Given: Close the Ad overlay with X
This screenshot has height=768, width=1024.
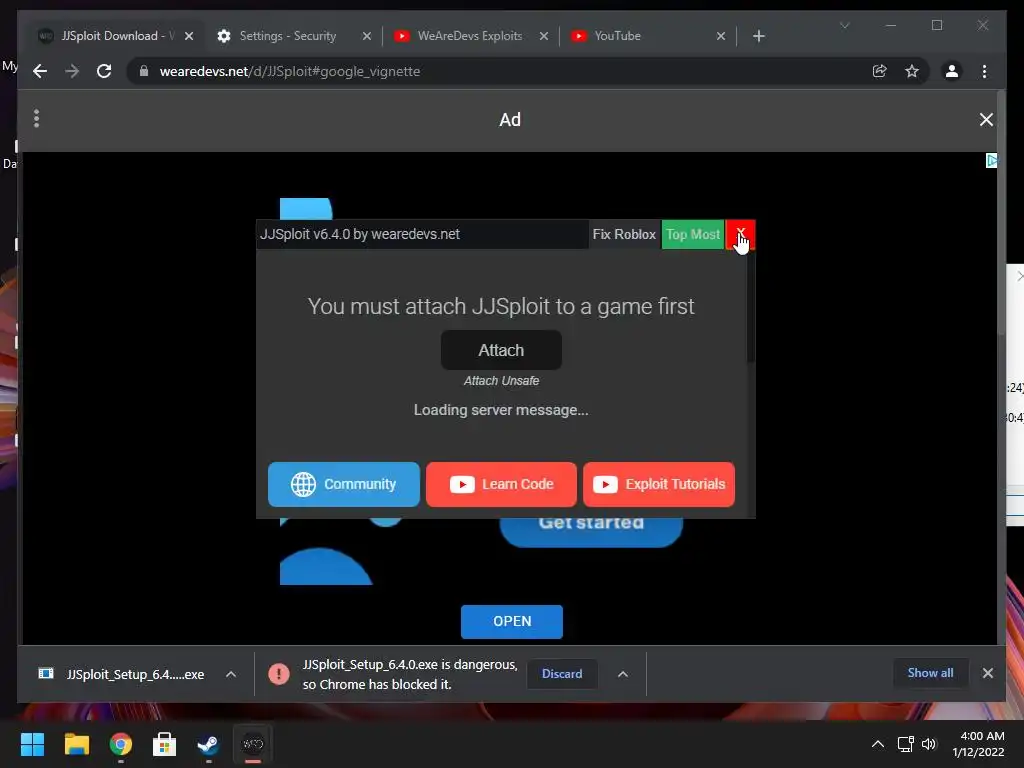Looking at the screenshot, I should coord(986,120).
